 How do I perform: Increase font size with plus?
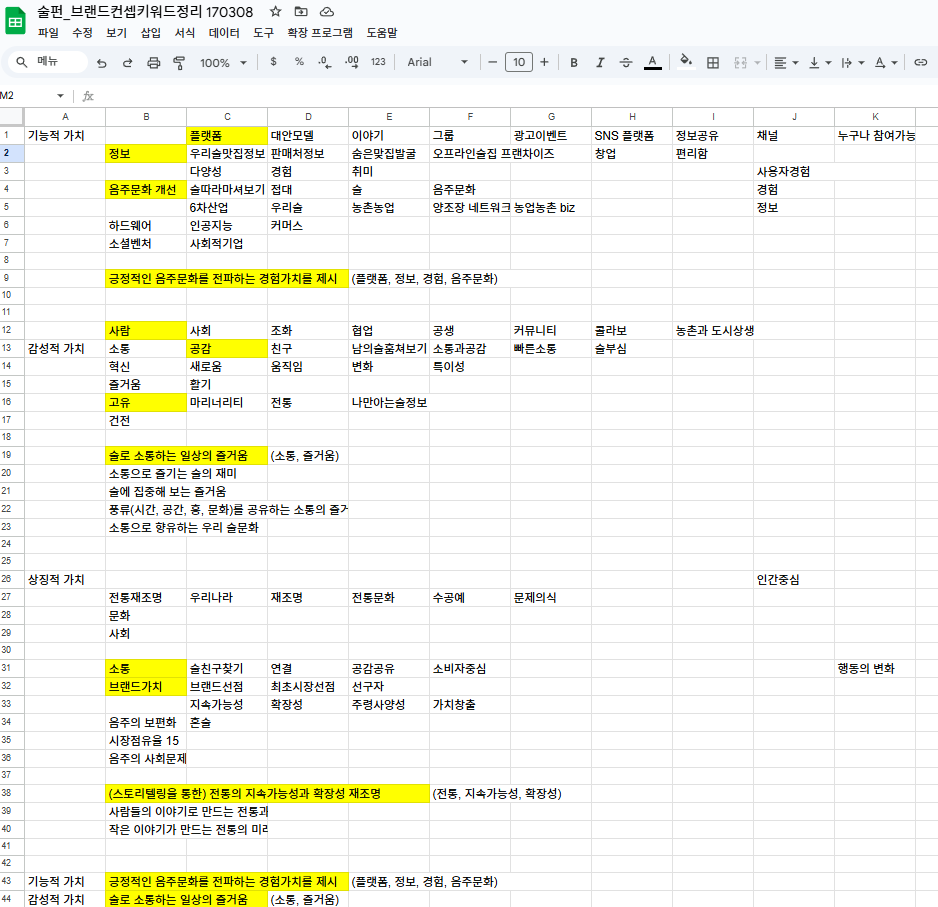click(x=544, y=62)
